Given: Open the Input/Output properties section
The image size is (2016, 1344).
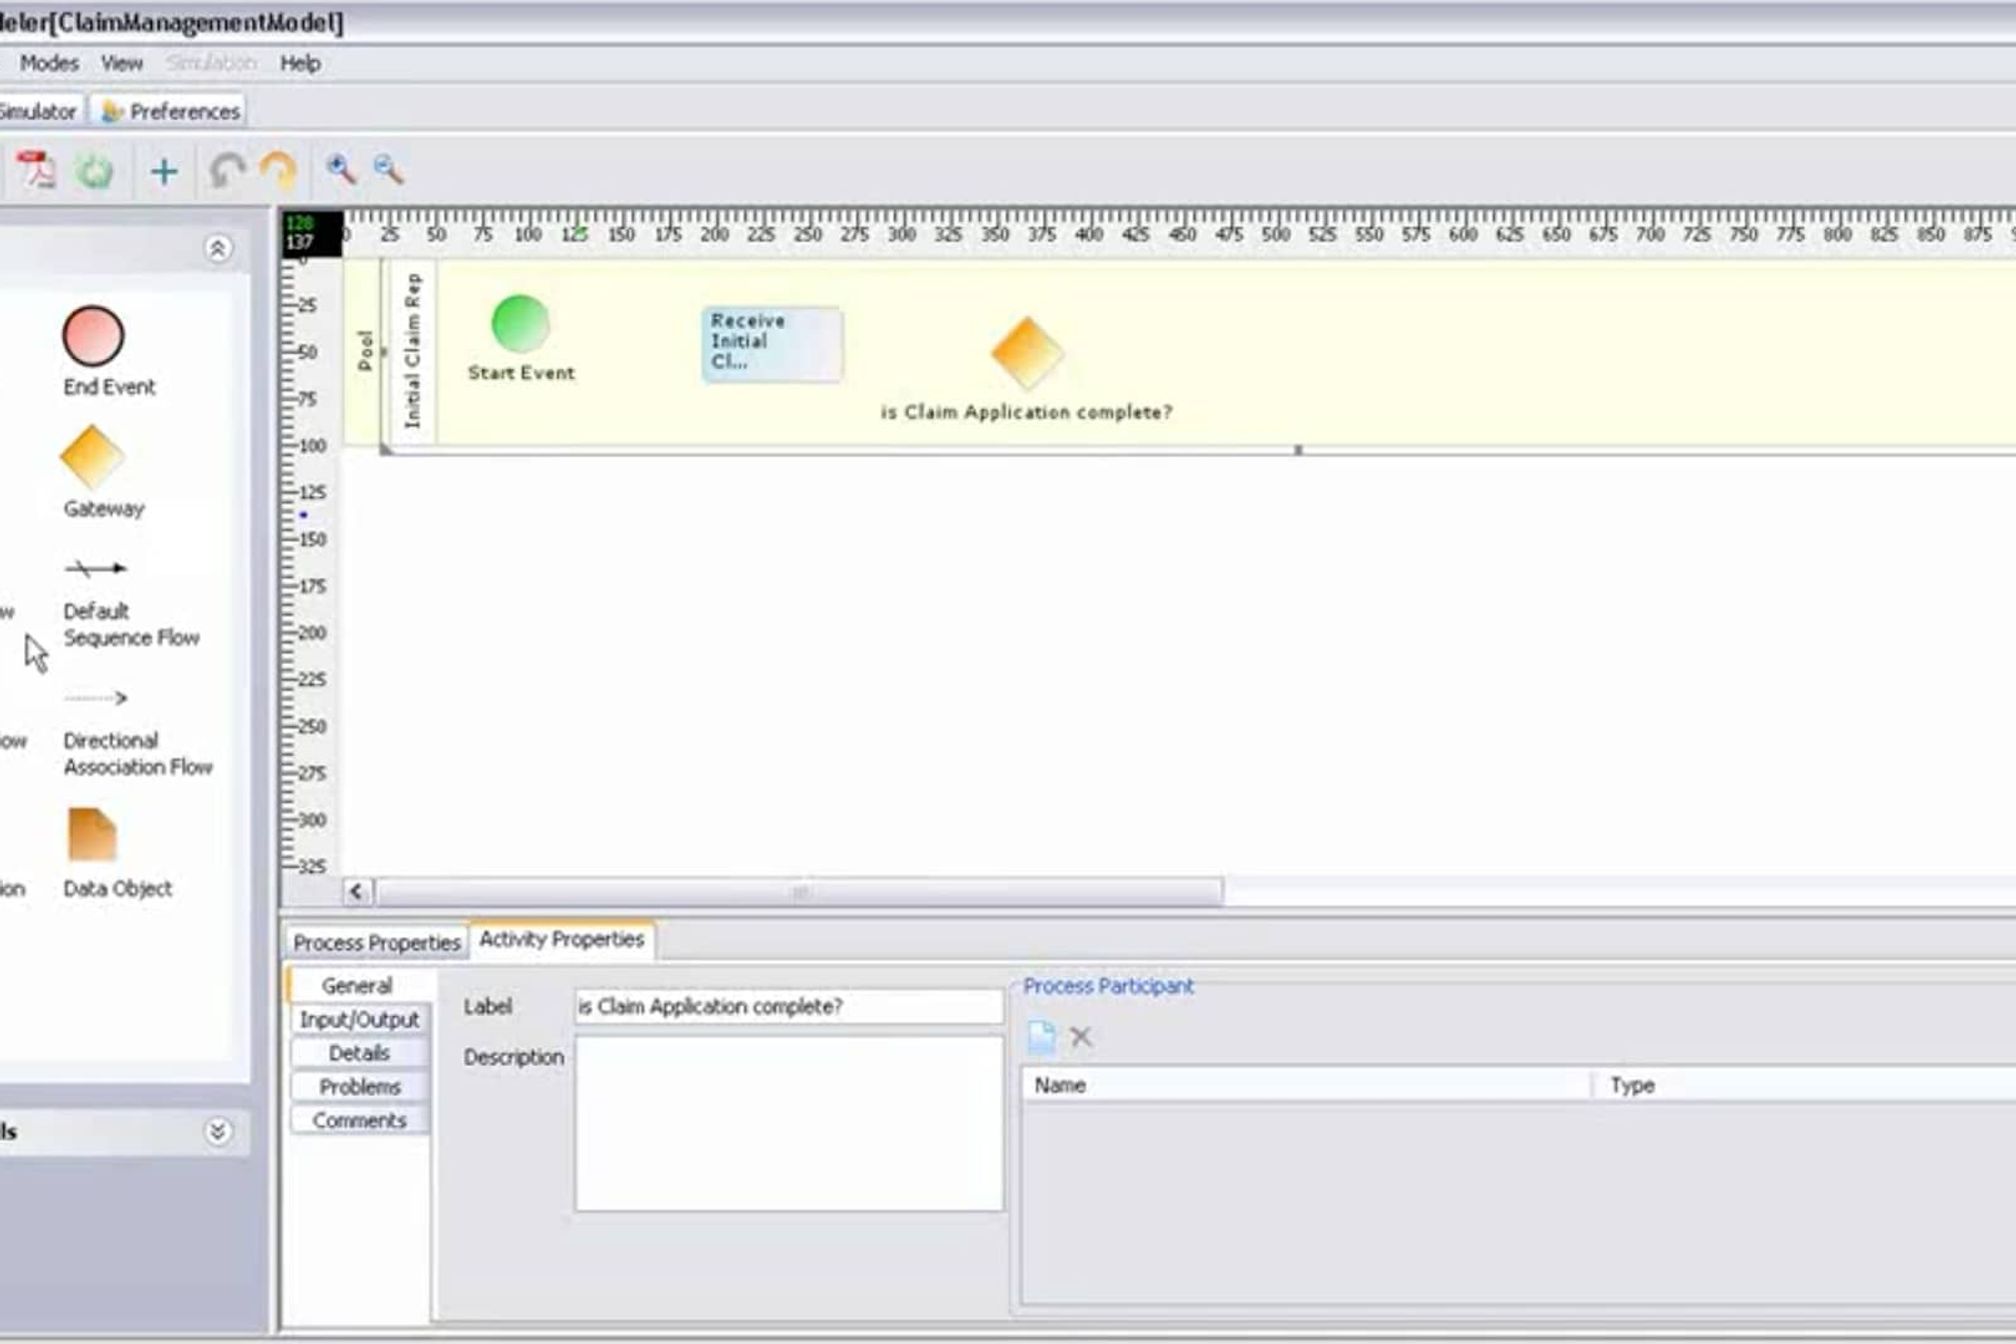Looking at the screenshot, I should point(359,1019).
